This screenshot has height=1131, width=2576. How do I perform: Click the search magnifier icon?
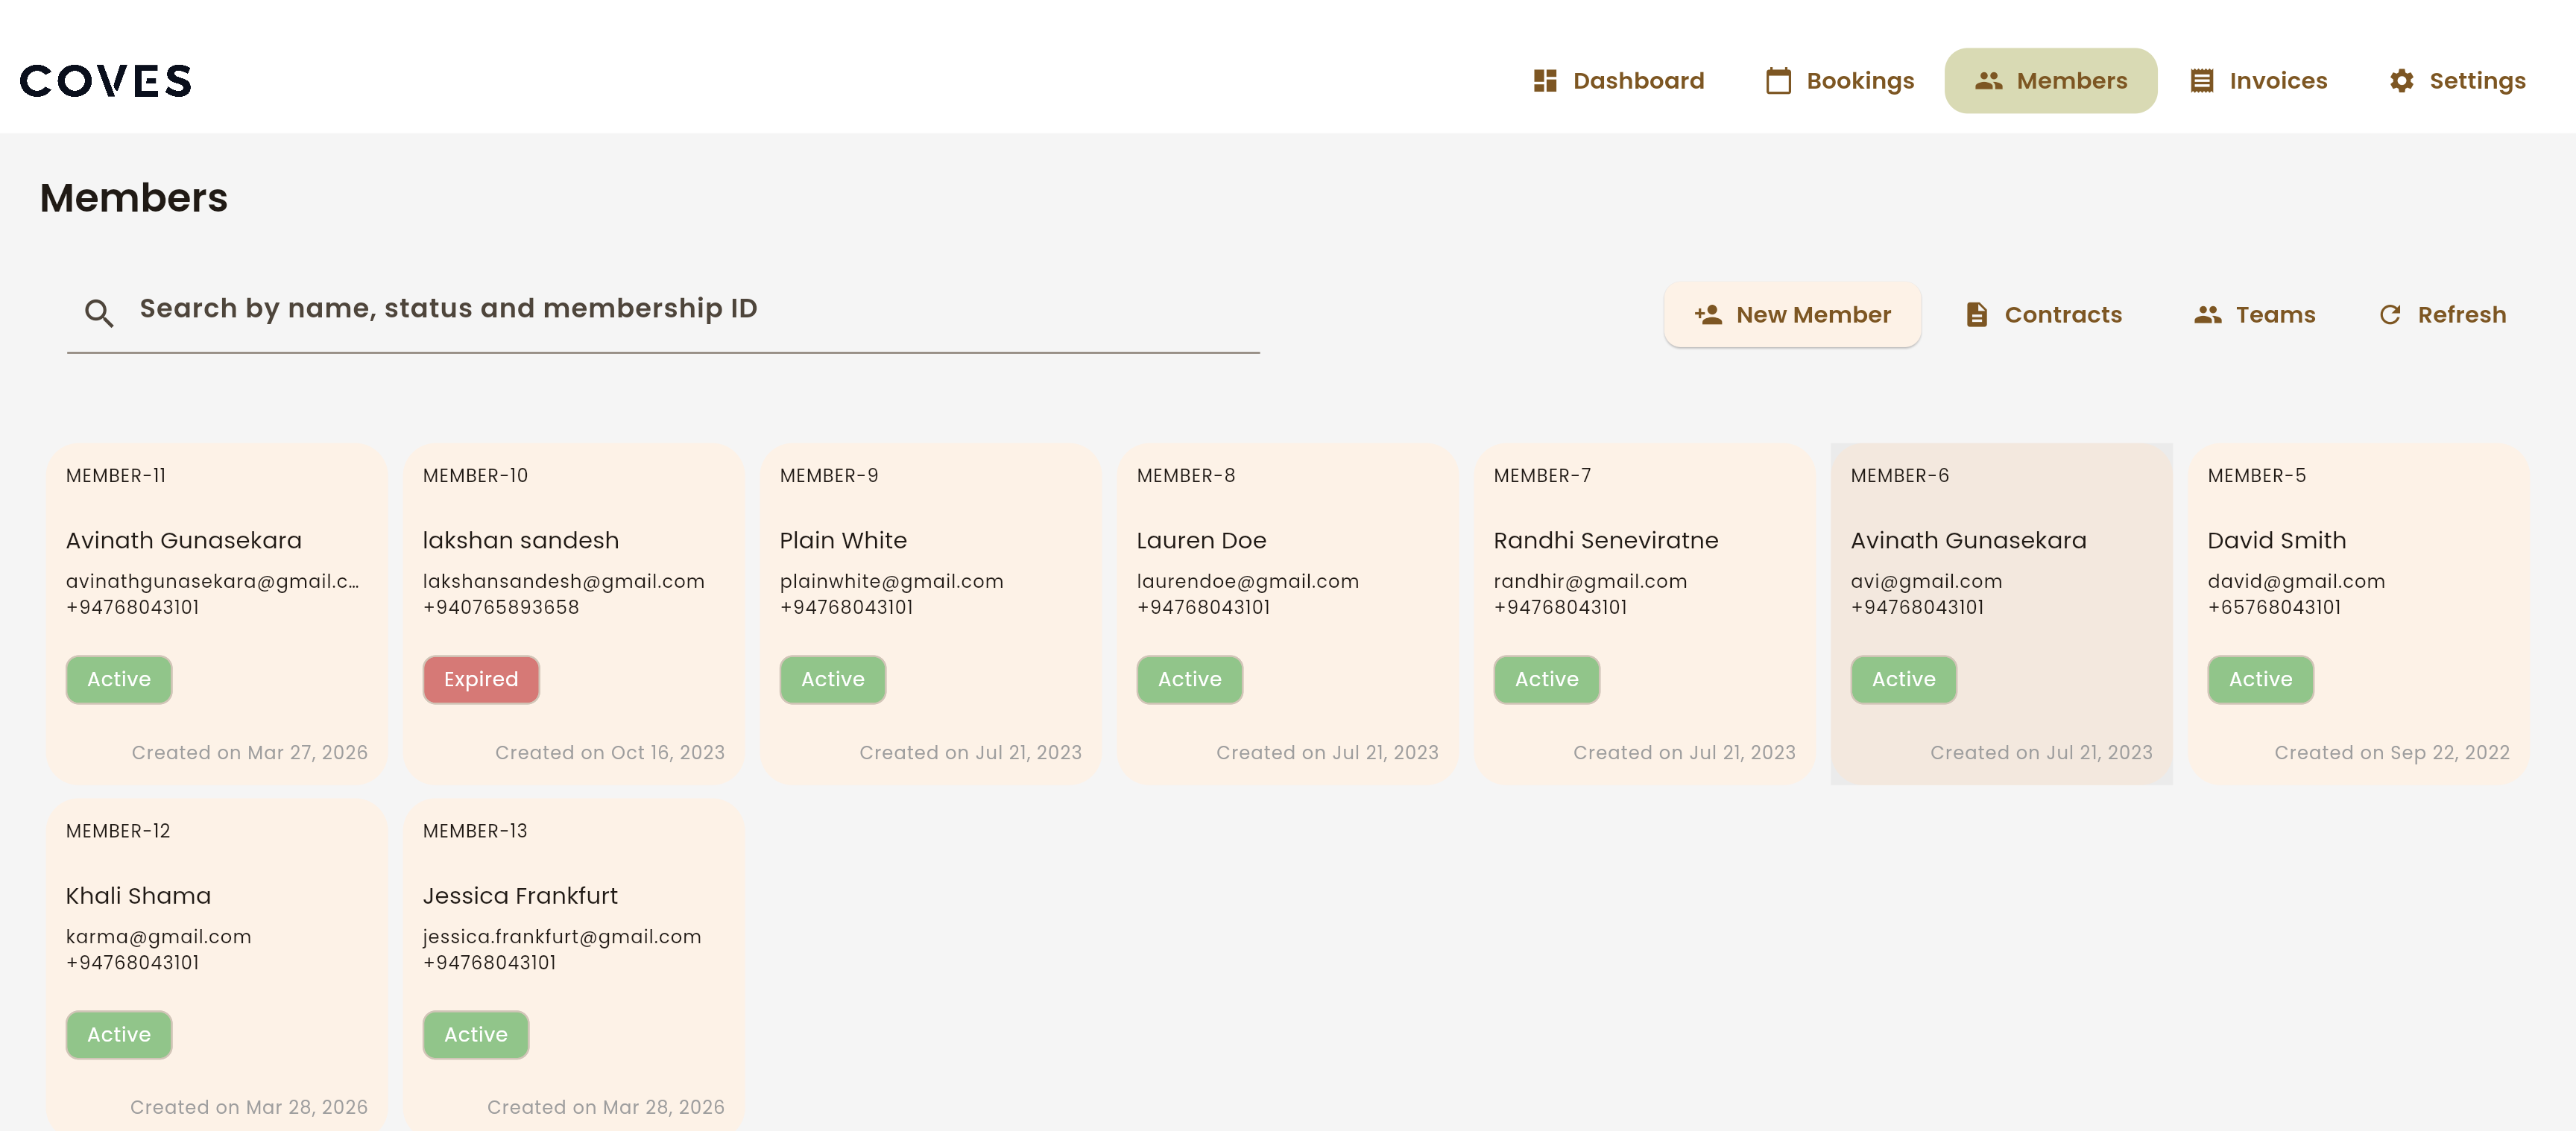pyautogui.click(x=98, y=314)
